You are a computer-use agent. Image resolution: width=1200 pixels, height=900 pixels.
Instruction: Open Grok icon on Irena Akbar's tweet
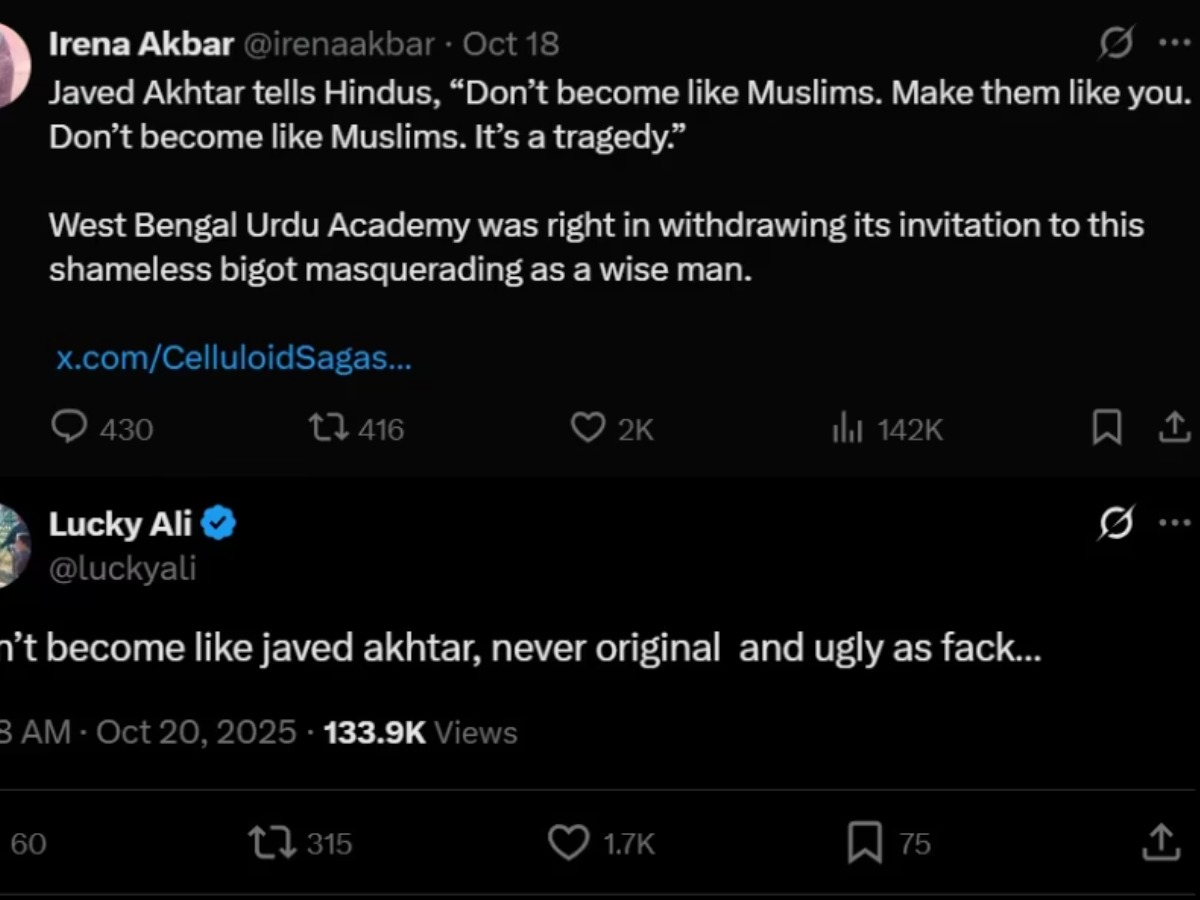coord(1116,43)
